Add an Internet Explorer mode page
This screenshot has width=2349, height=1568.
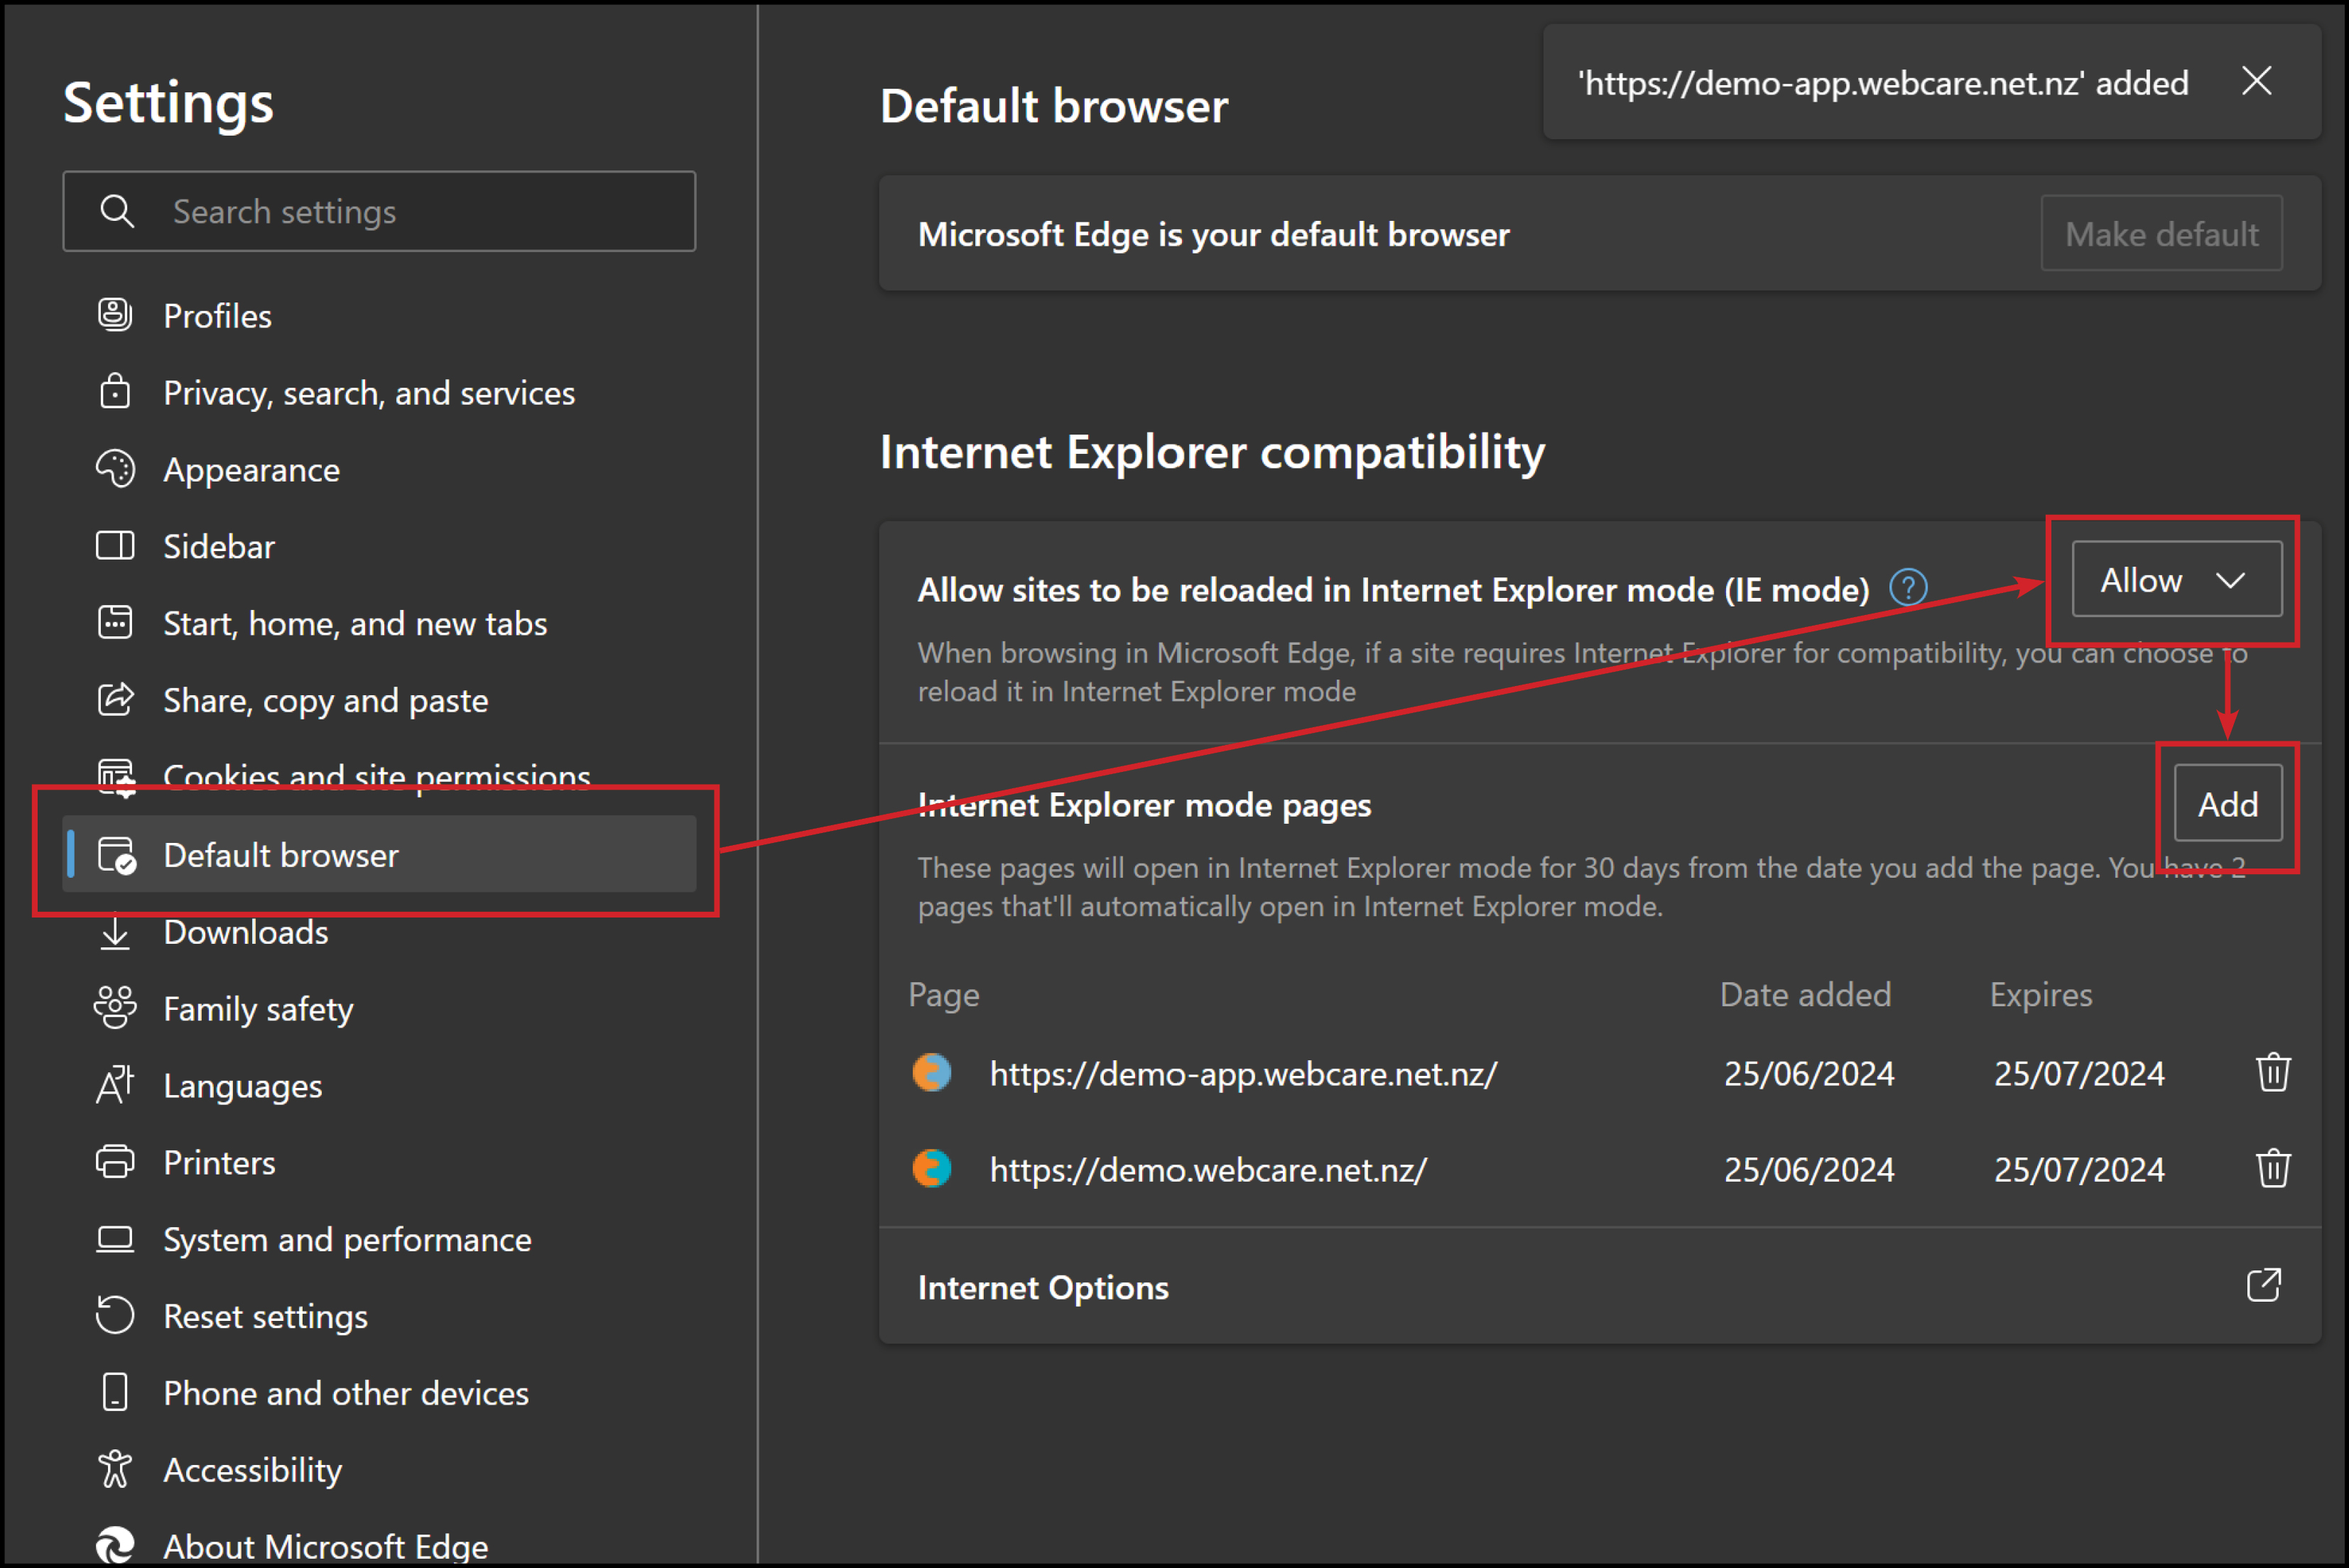click(2228, 804)
